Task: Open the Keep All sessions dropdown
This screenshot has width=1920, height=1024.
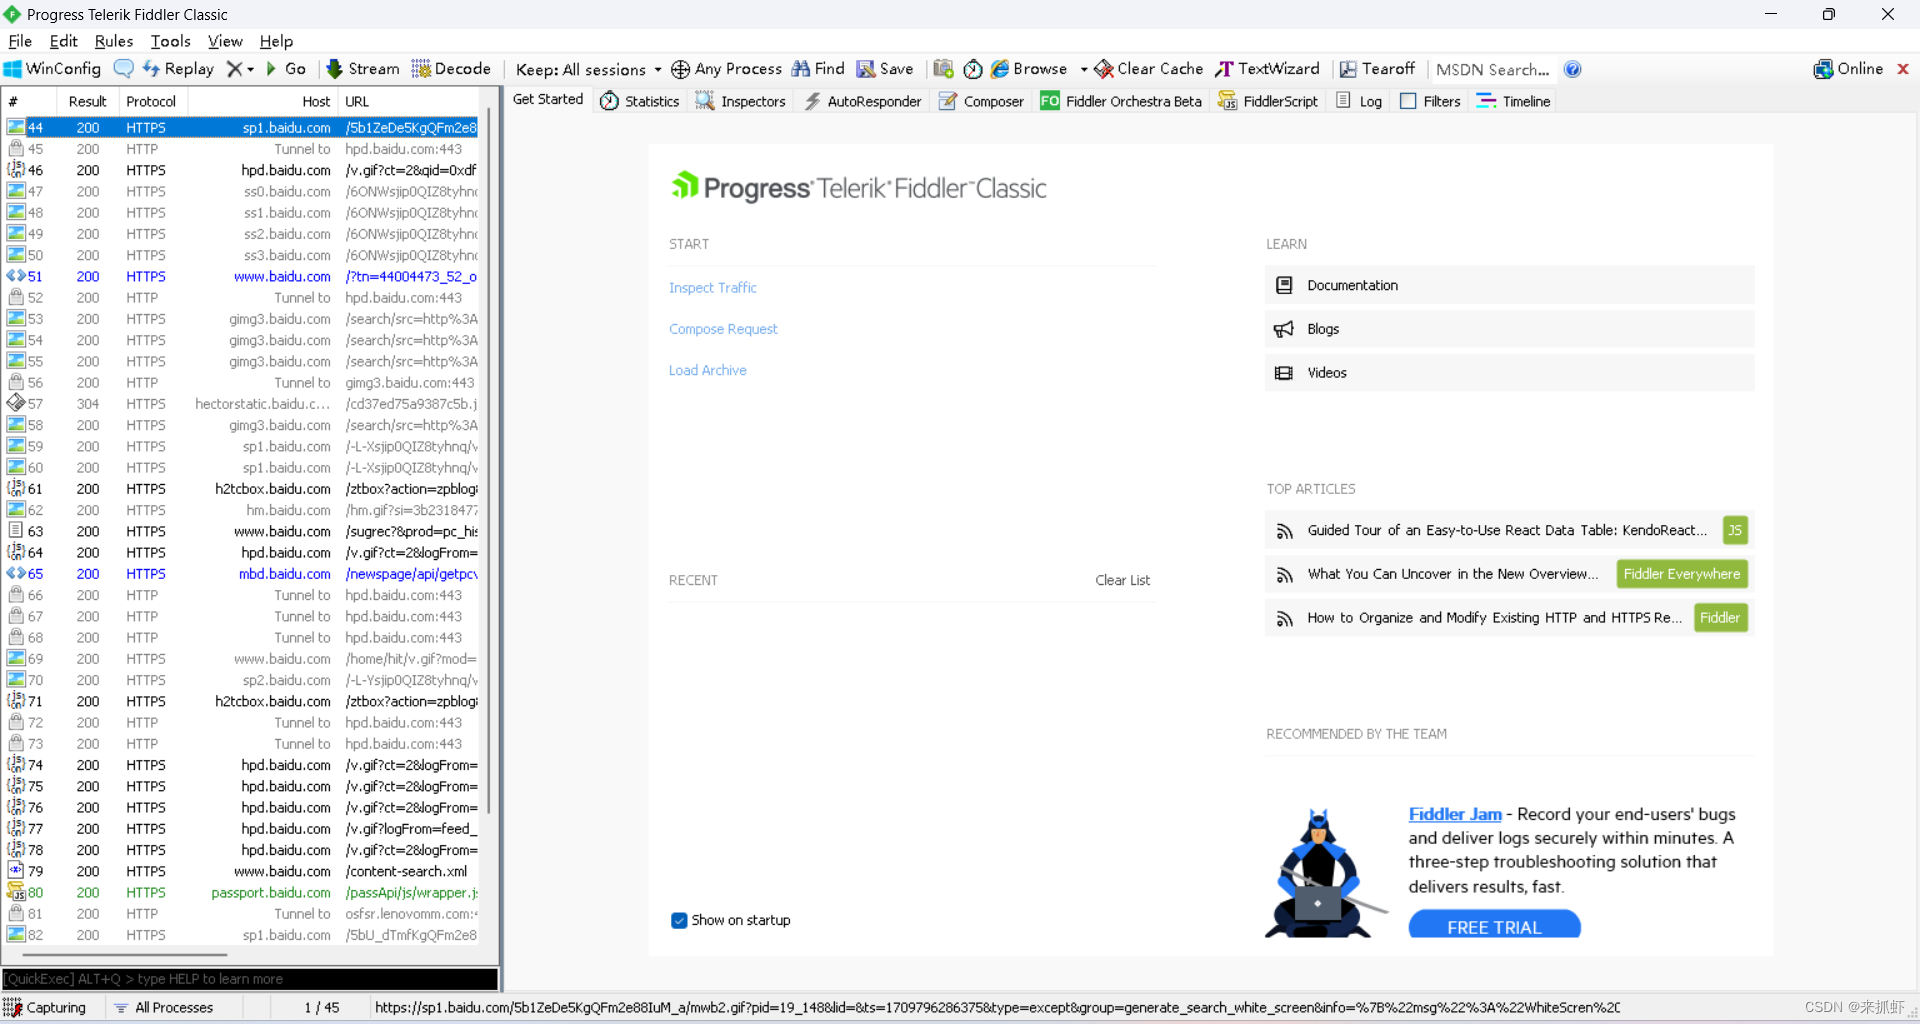Action: coord(588,69)
